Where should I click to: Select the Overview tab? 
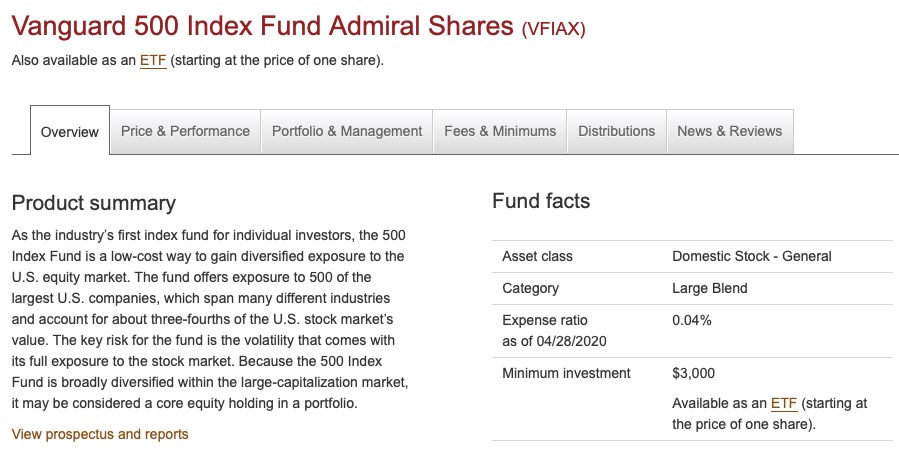click(x=70, y=132)
